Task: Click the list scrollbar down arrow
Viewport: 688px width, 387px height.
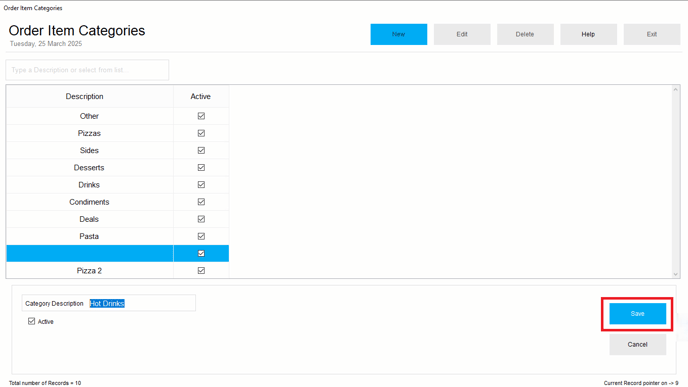Action: (675, 274)
